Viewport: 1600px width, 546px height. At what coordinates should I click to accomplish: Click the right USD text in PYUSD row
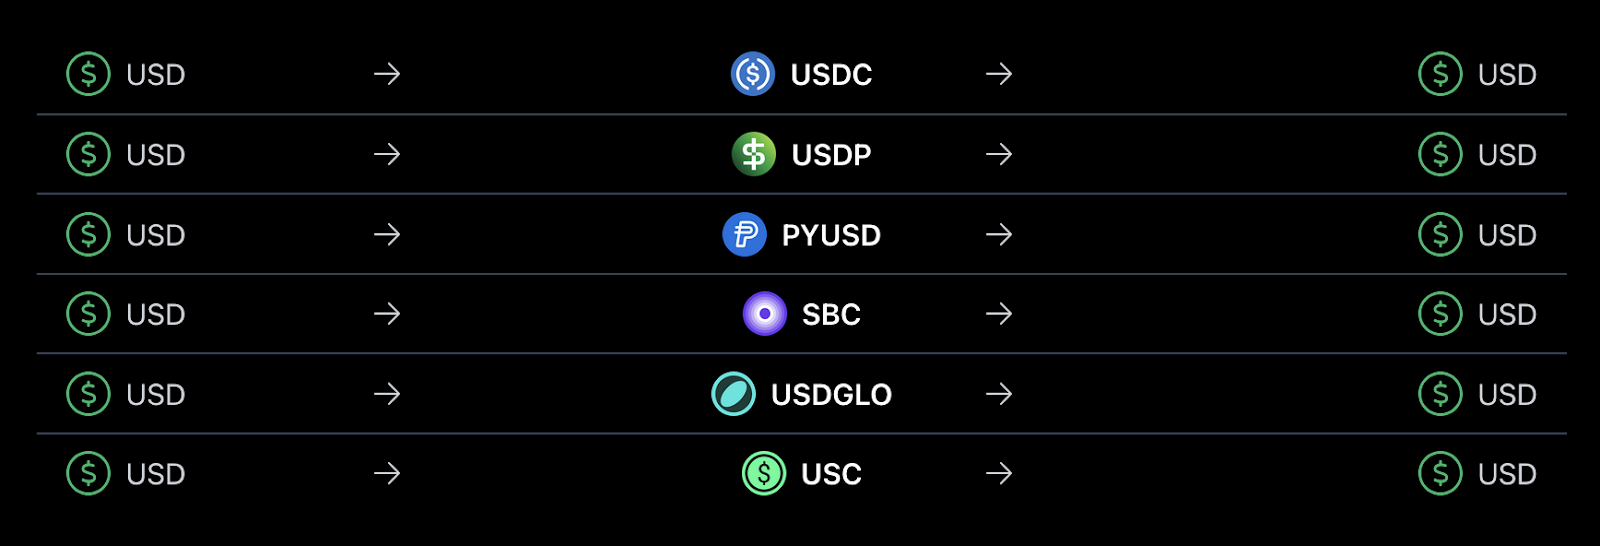tap(1507, 235)
